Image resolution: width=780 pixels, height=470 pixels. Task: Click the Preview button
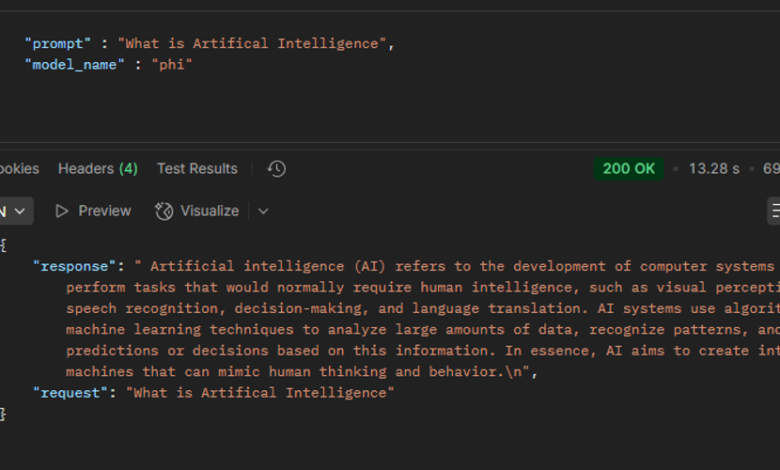click(x=93, y=211)
